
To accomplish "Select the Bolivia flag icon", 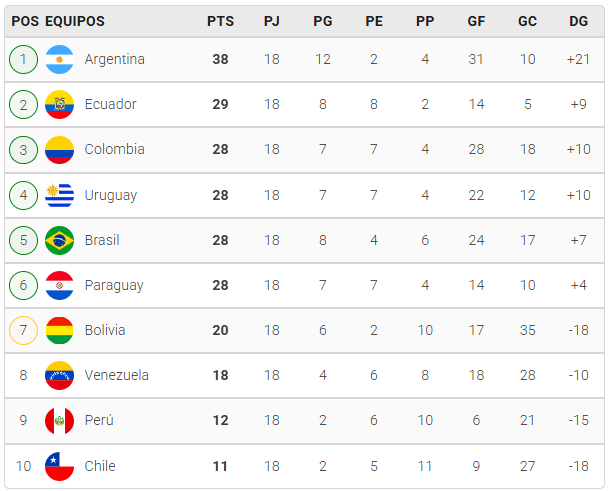I will [59, 330].
